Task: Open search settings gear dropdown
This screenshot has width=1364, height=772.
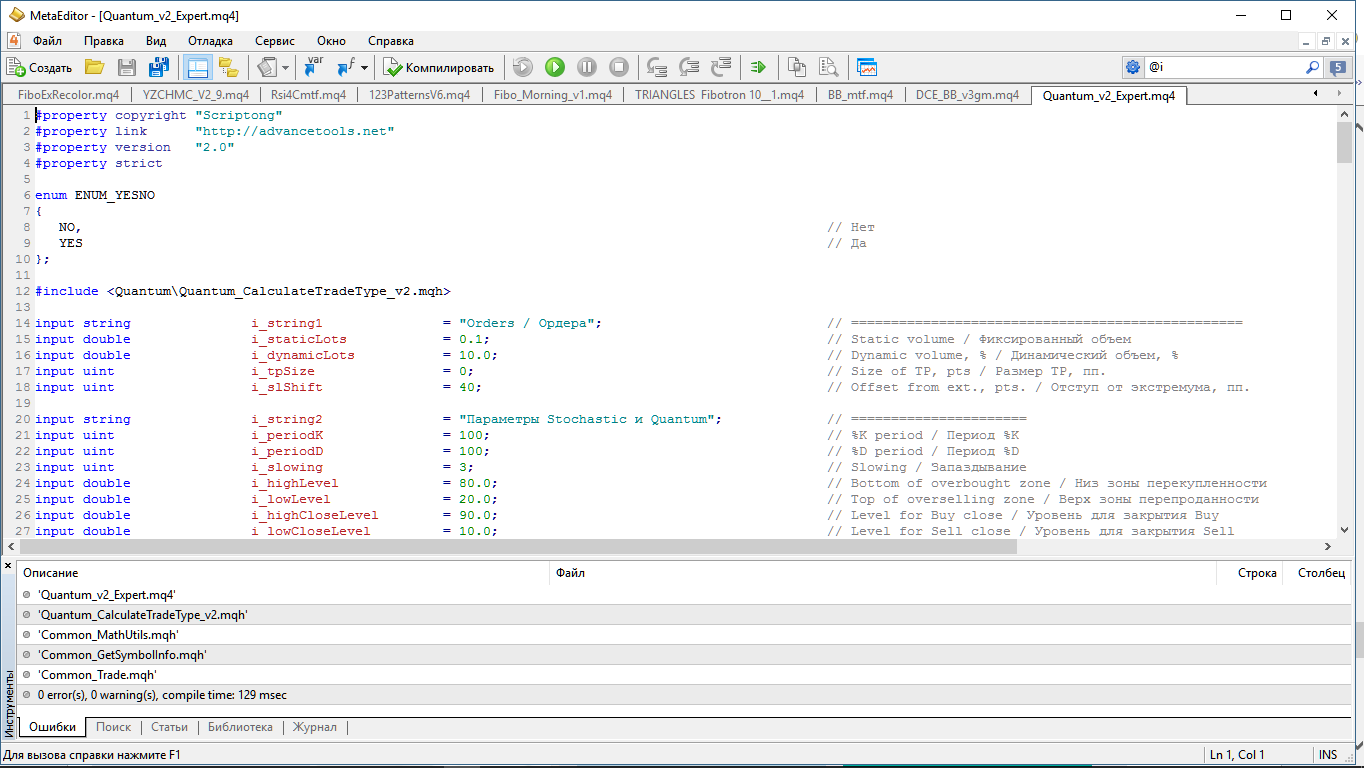Action: 1132,67
